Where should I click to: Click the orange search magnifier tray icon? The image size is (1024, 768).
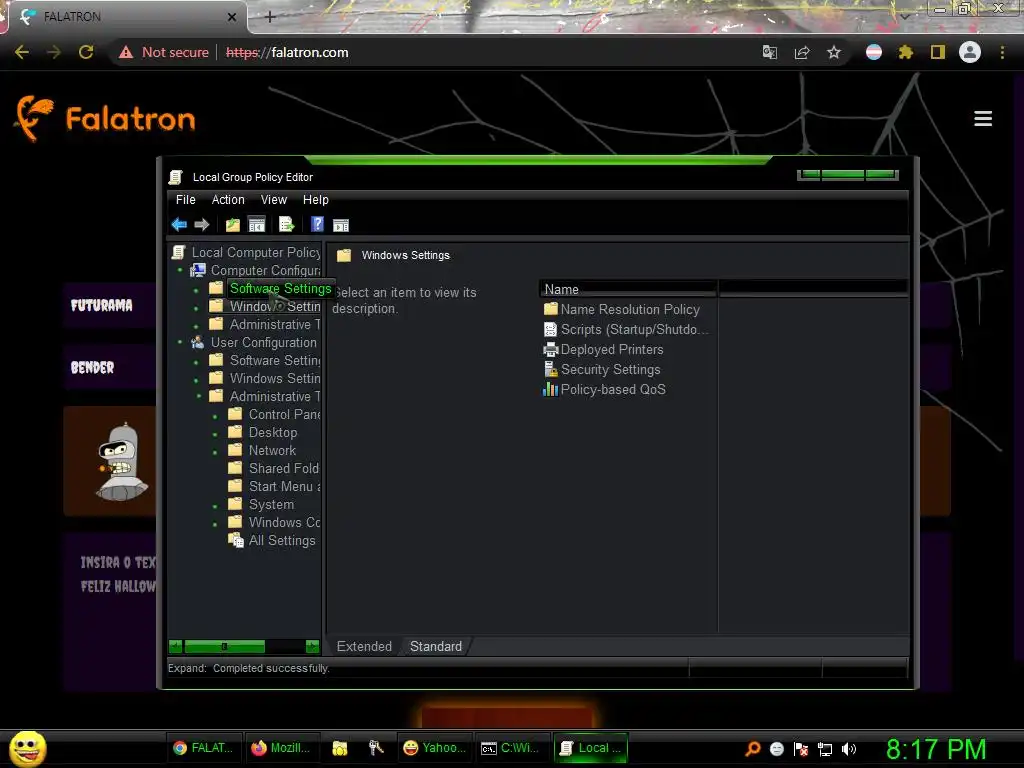click(753, 748)
